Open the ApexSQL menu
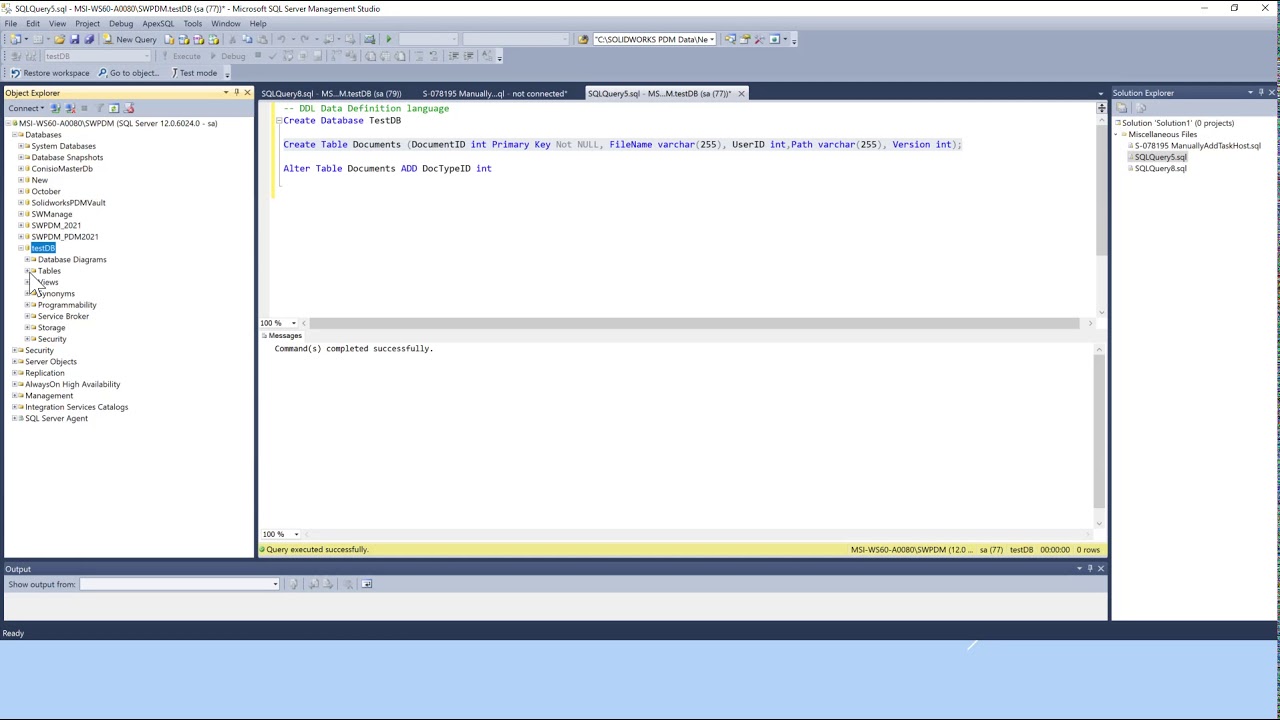This screenshot has height=720, width=1280. point(158,23)
